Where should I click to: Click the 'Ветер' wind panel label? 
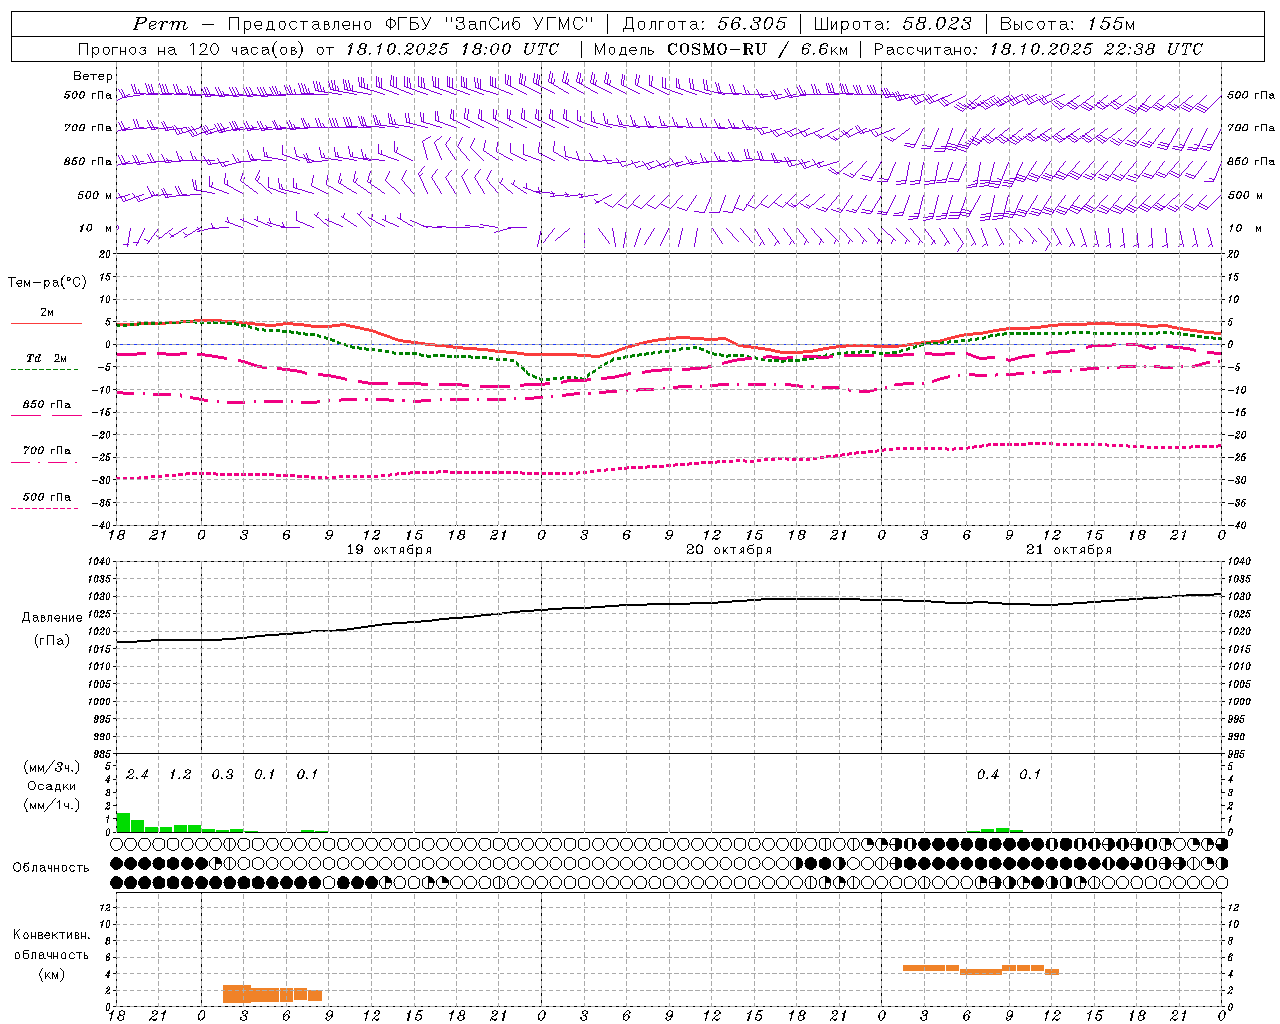tap(92, 76)
